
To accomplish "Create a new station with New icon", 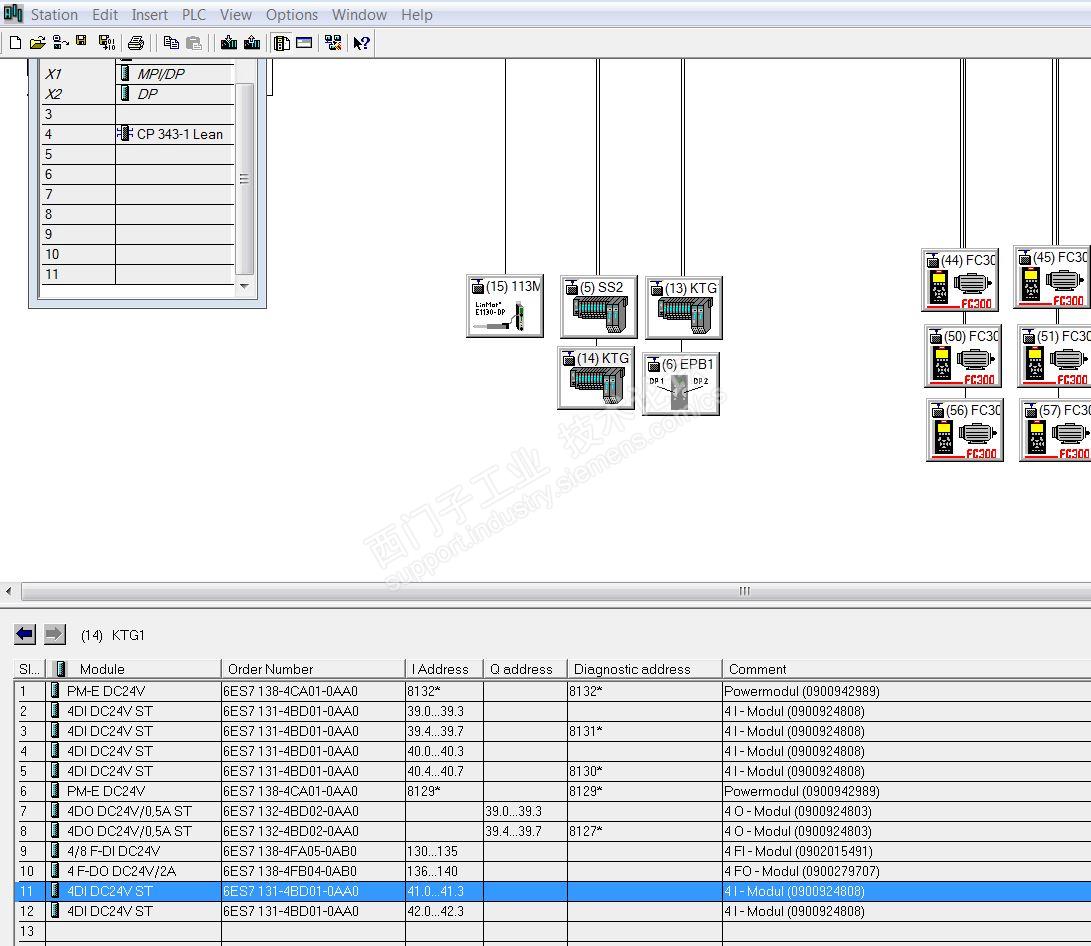I will coord(15,43).
